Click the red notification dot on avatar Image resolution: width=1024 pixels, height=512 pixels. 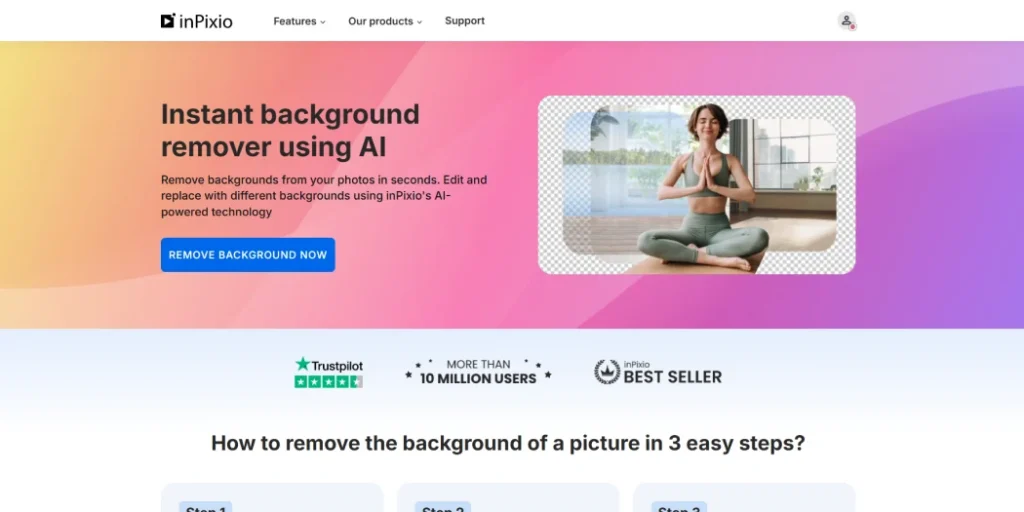click(852, 27)
